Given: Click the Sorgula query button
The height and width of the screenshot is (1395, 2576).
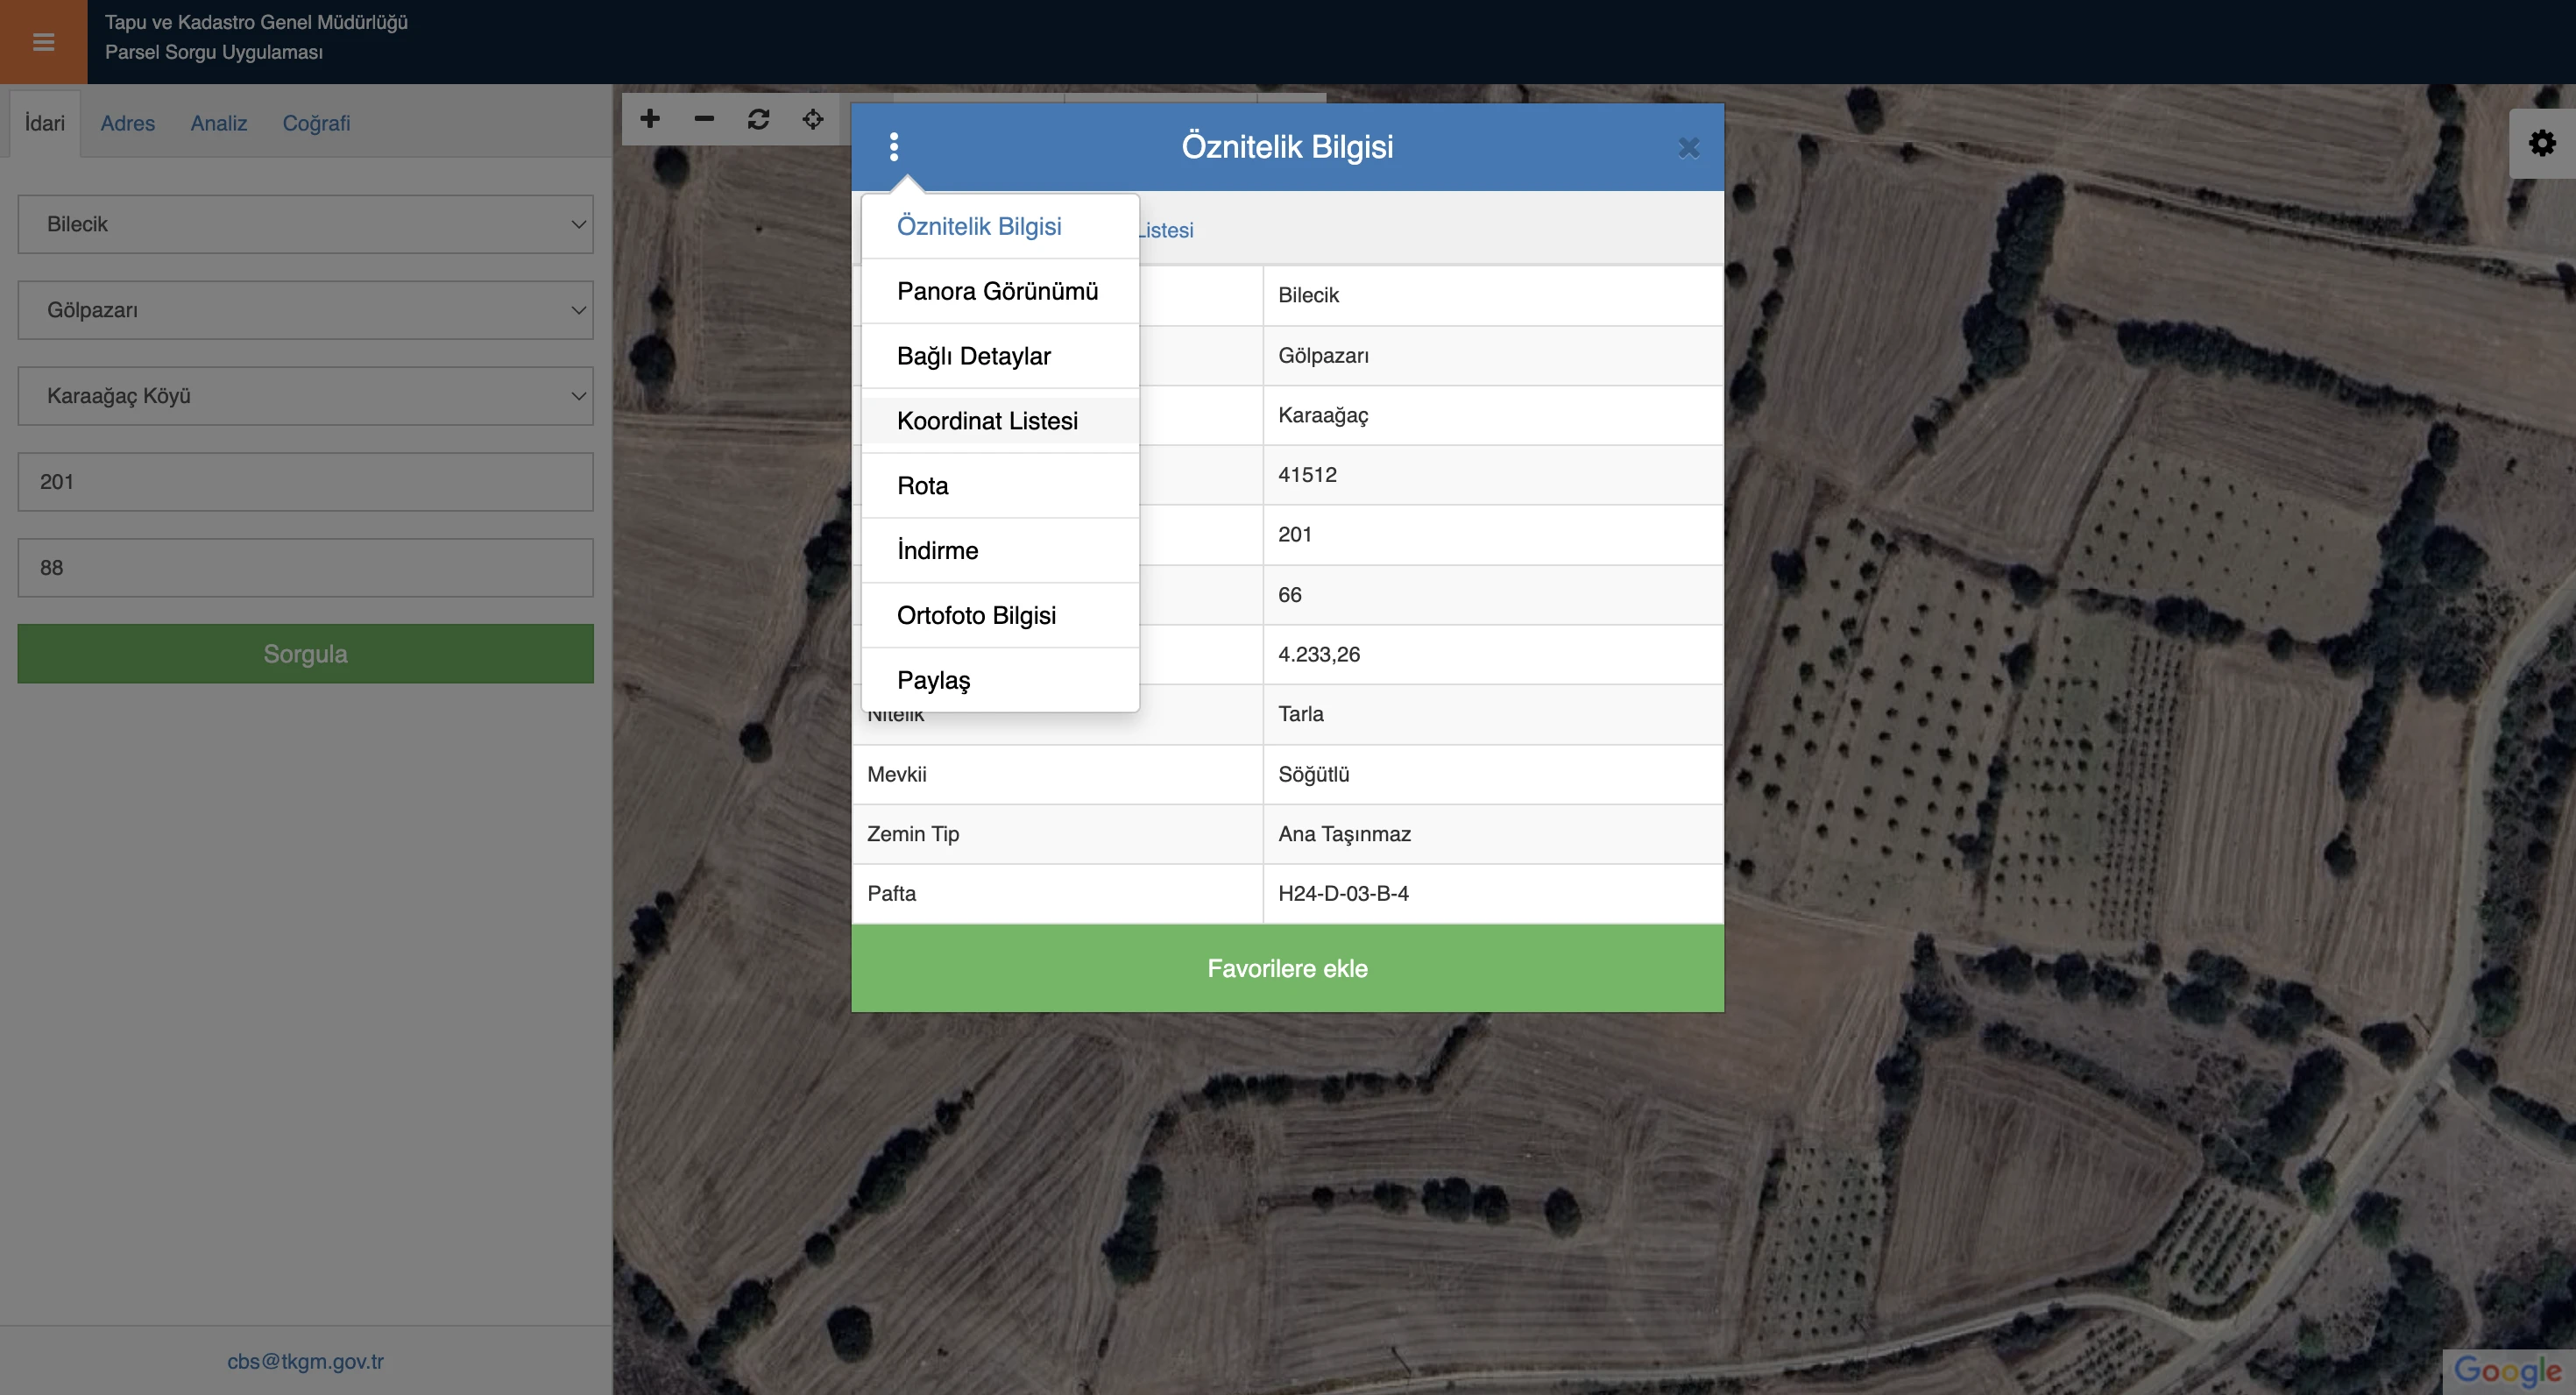Looking at the screenshot, I should point(305,654).
